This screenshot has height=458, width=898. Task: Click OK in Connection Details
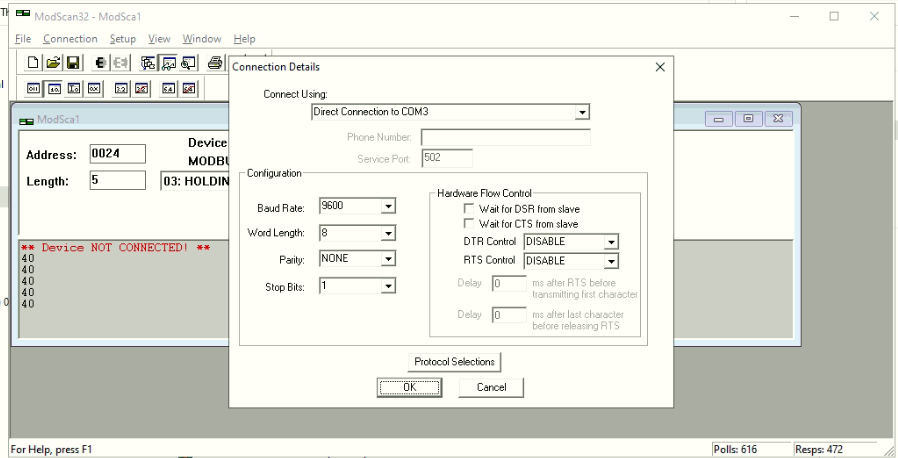(x=409, y=388)
